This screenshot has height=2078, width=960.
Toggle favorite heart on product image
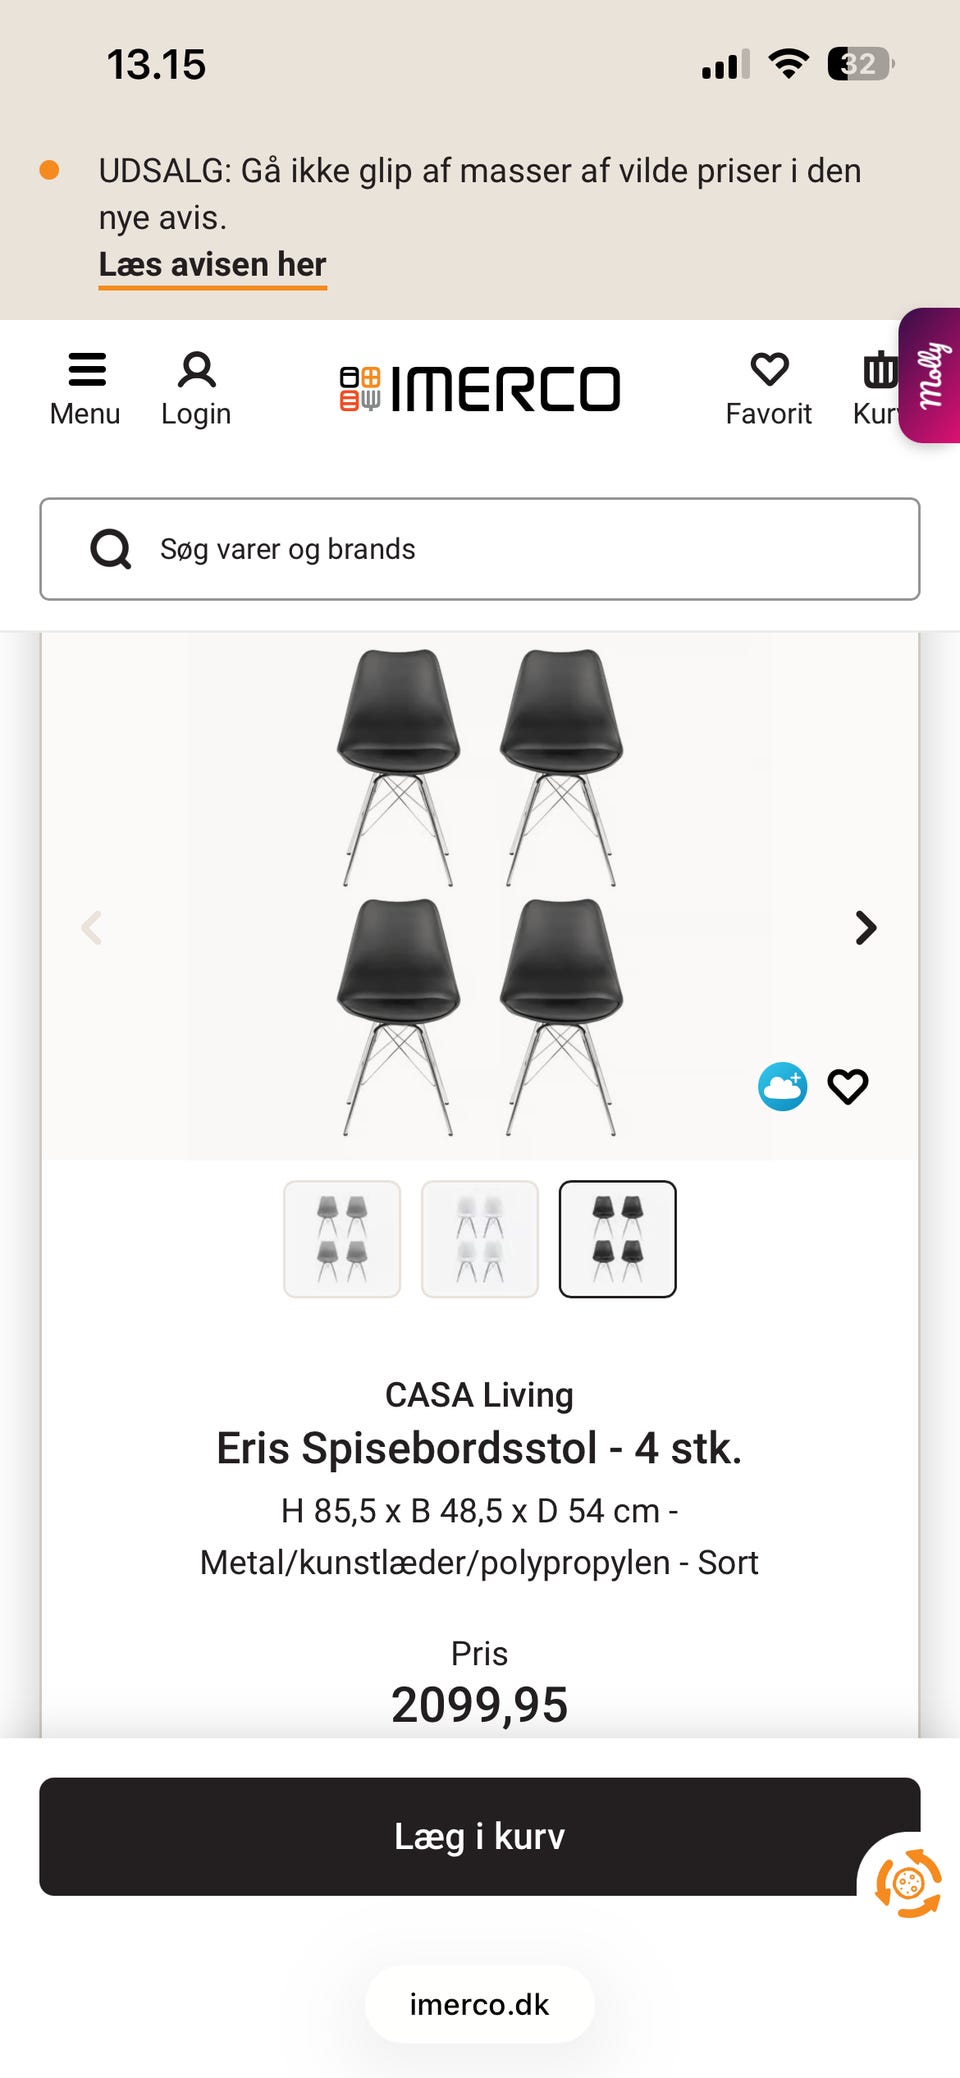pos(848,1086)
